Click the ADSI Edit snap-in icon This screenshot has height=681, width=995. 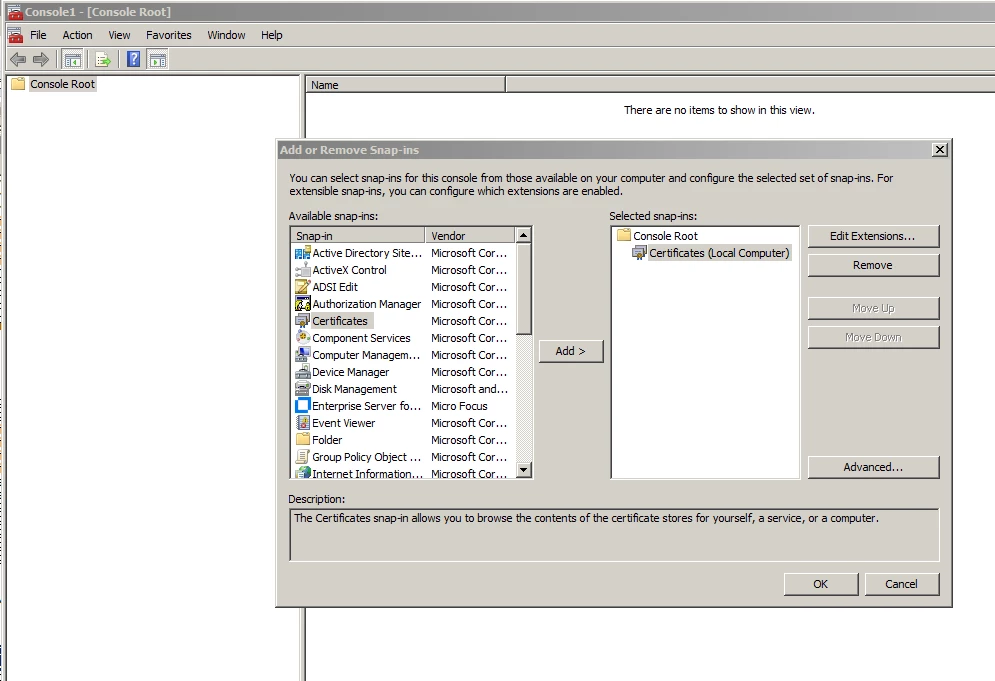point(303,287)
